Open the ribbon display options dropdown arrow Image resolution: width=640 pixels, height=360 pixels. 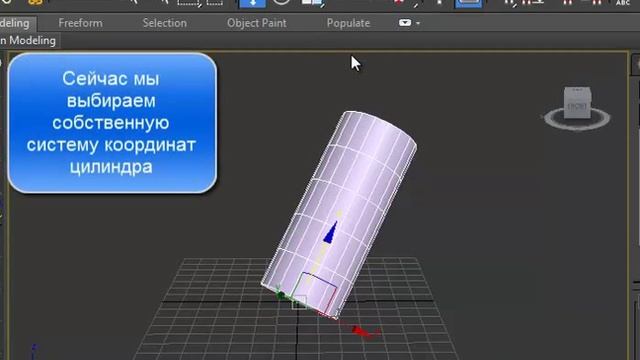point(418,23)
